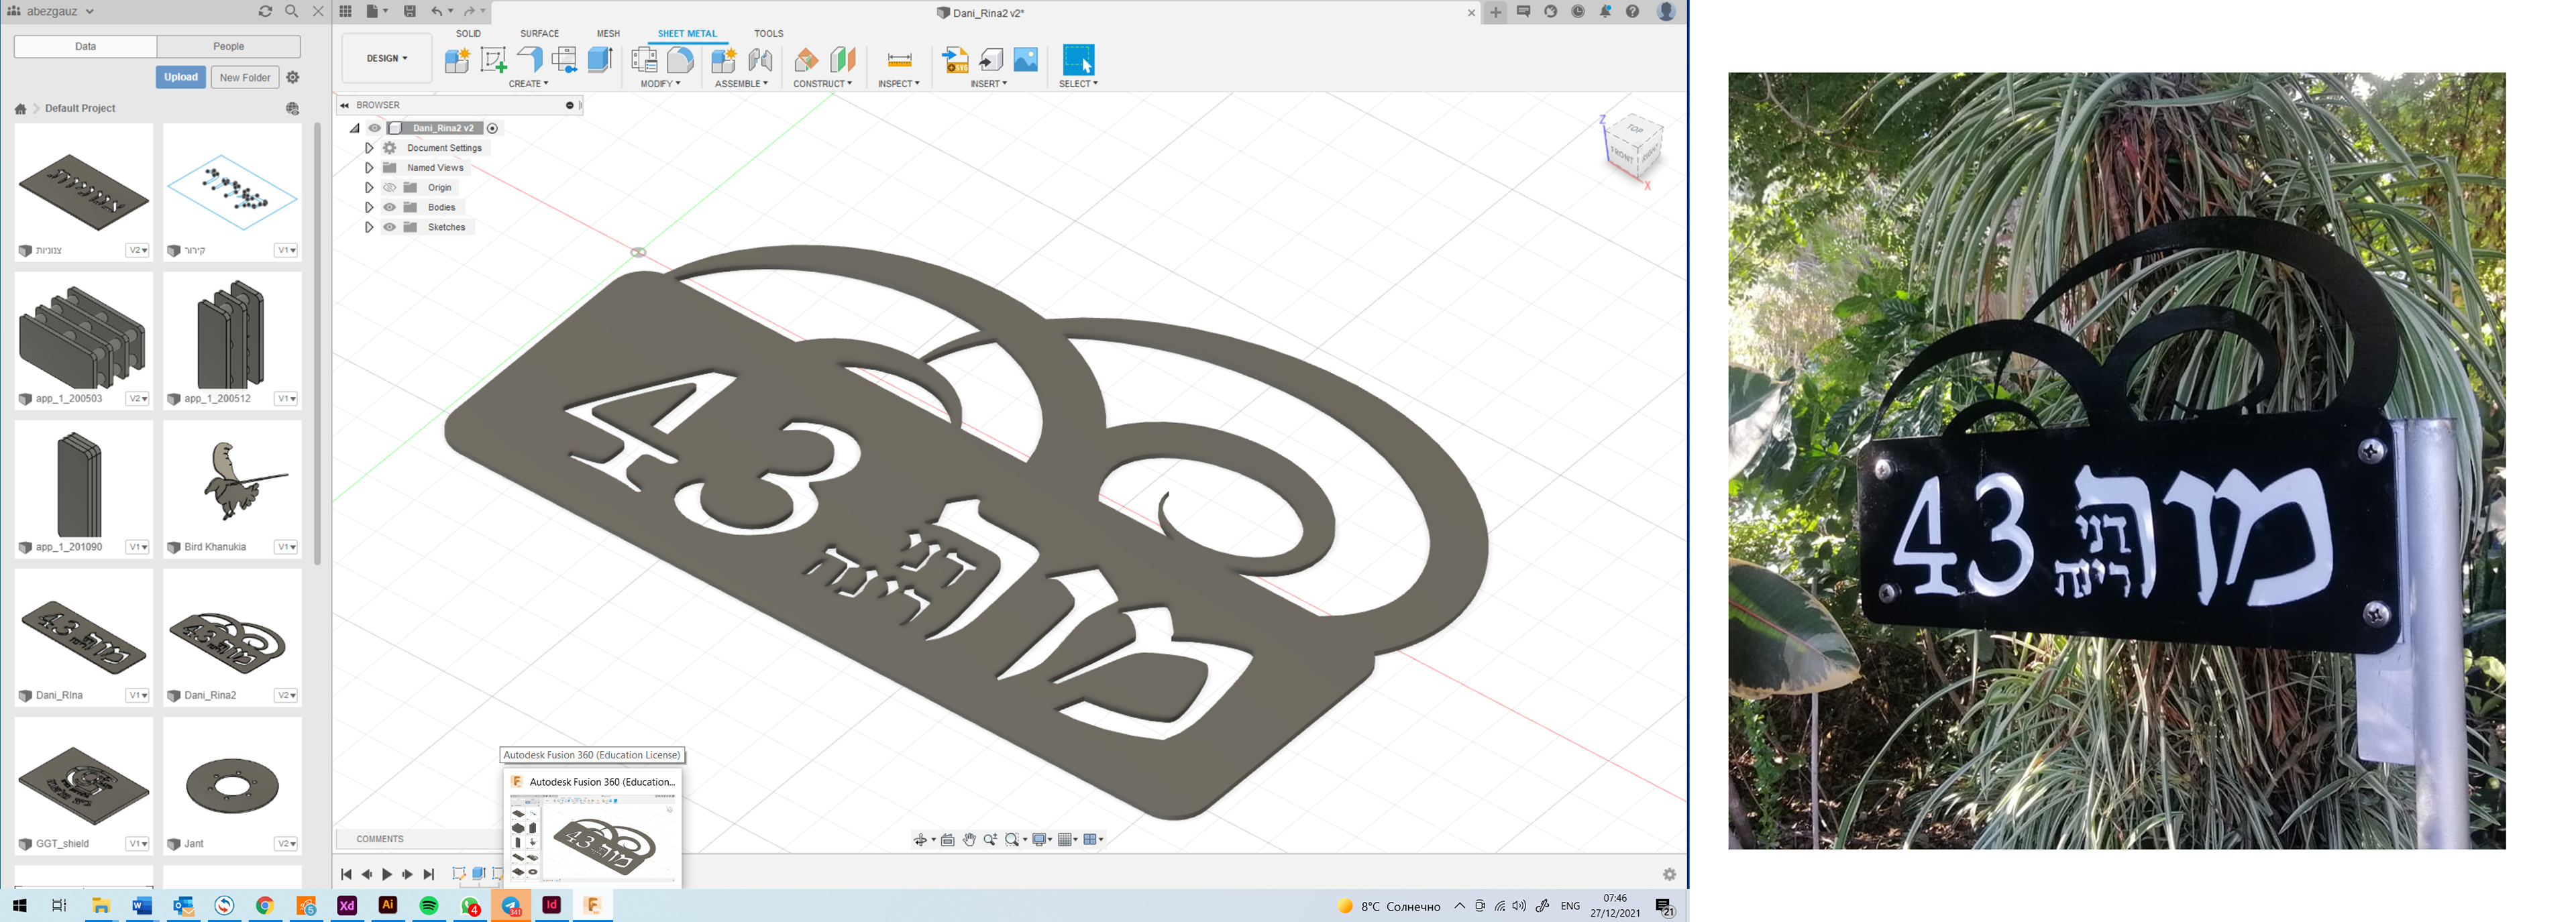2576x922 pixels.
Task: Switch to the MESH tab
Action: [608, 34]
